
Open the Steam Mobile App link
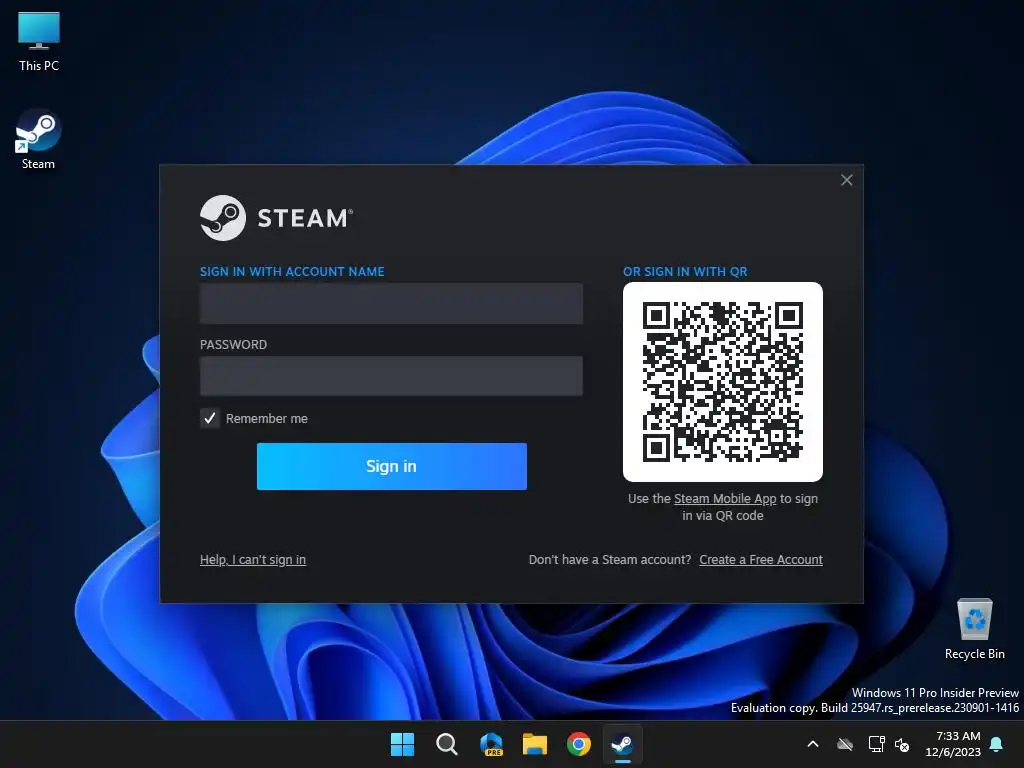click(725, 499)
